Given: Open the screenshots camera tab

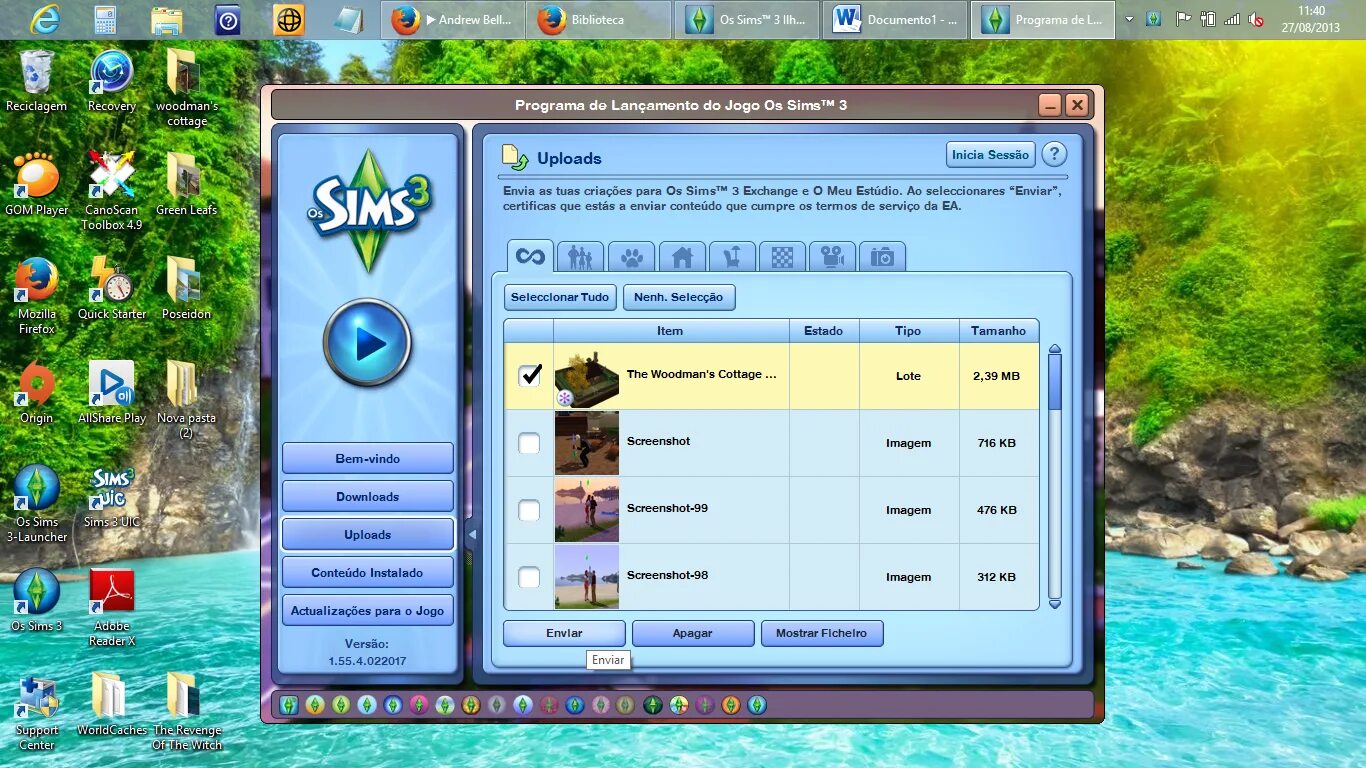Looking at the screenshot, I should pyautogui.click(x=882, y=257).
